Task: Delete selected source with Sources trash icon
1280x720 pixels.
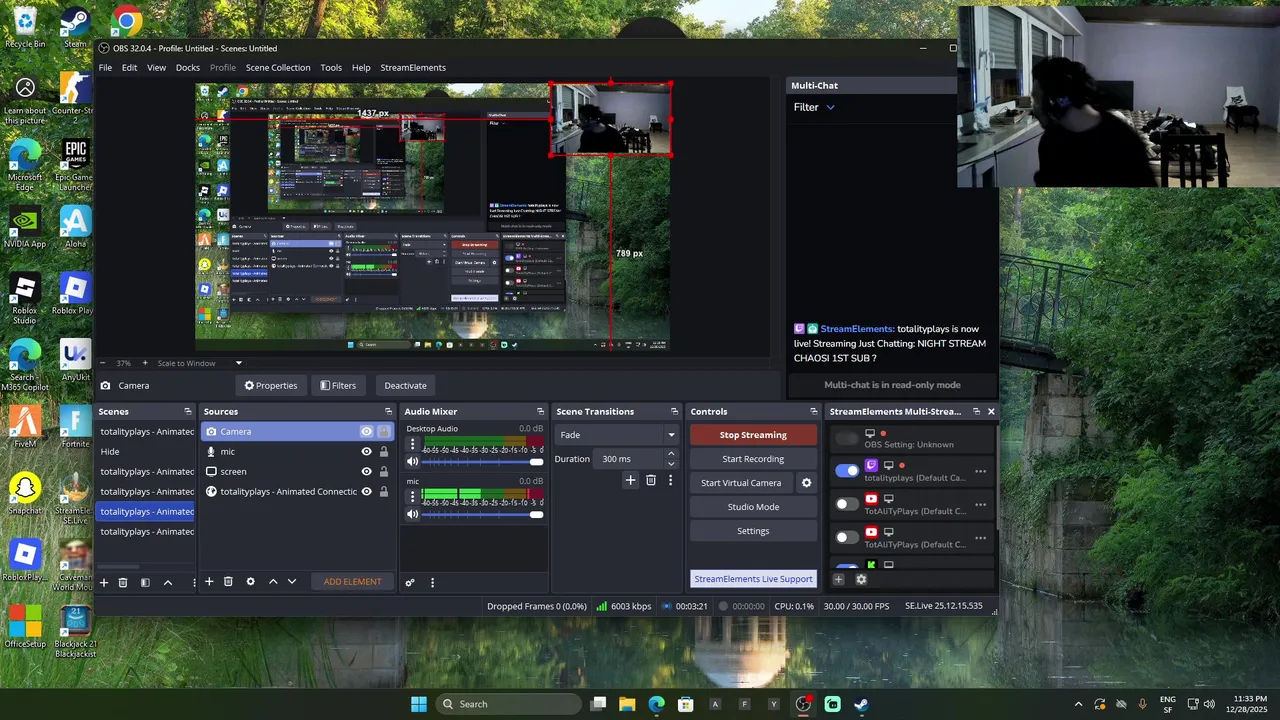Action: coord(228,581)
